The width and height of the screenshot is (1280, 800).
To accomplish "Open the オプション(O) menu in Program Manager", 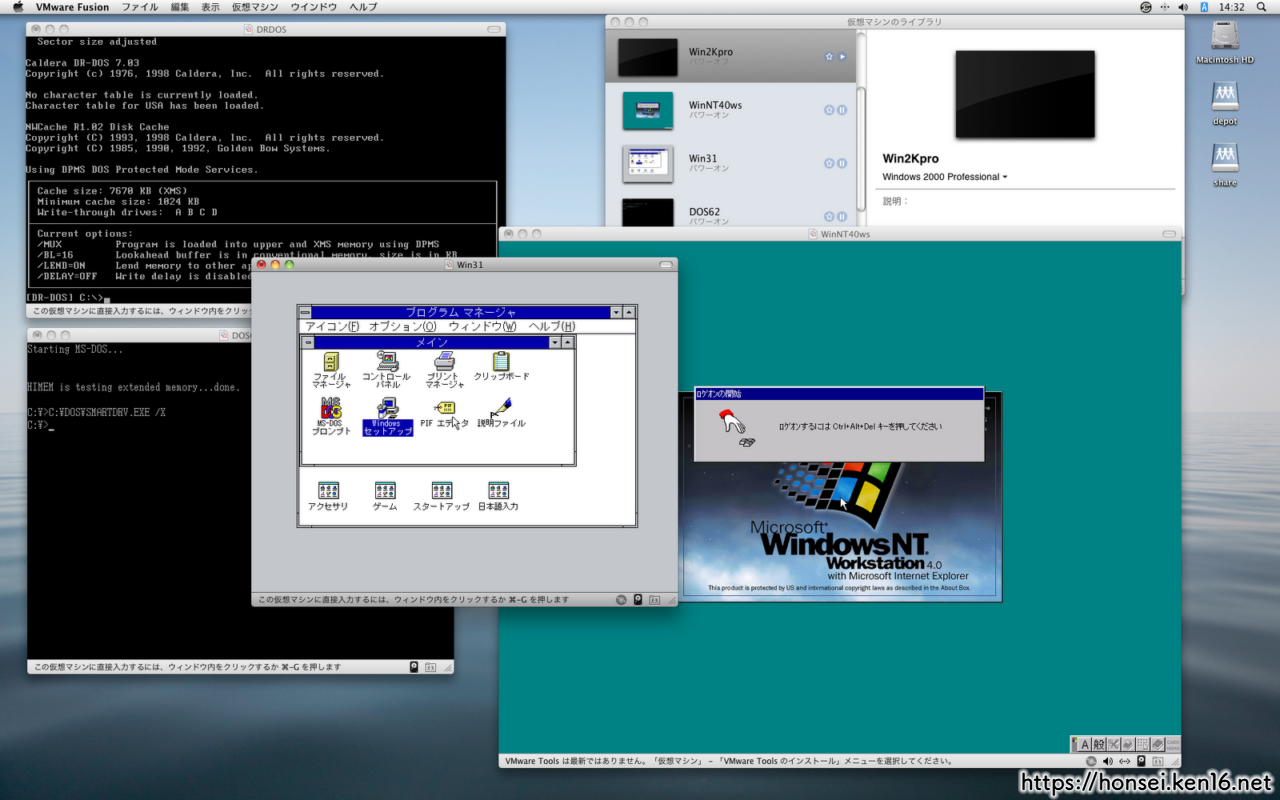I will pyautogui.click(x=402, y=327).
